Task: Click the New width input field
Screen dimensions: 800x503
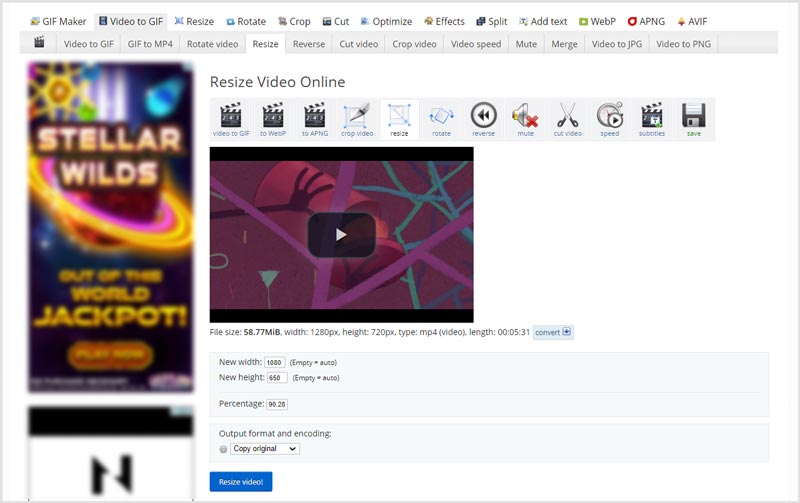Action: (274, 362)
